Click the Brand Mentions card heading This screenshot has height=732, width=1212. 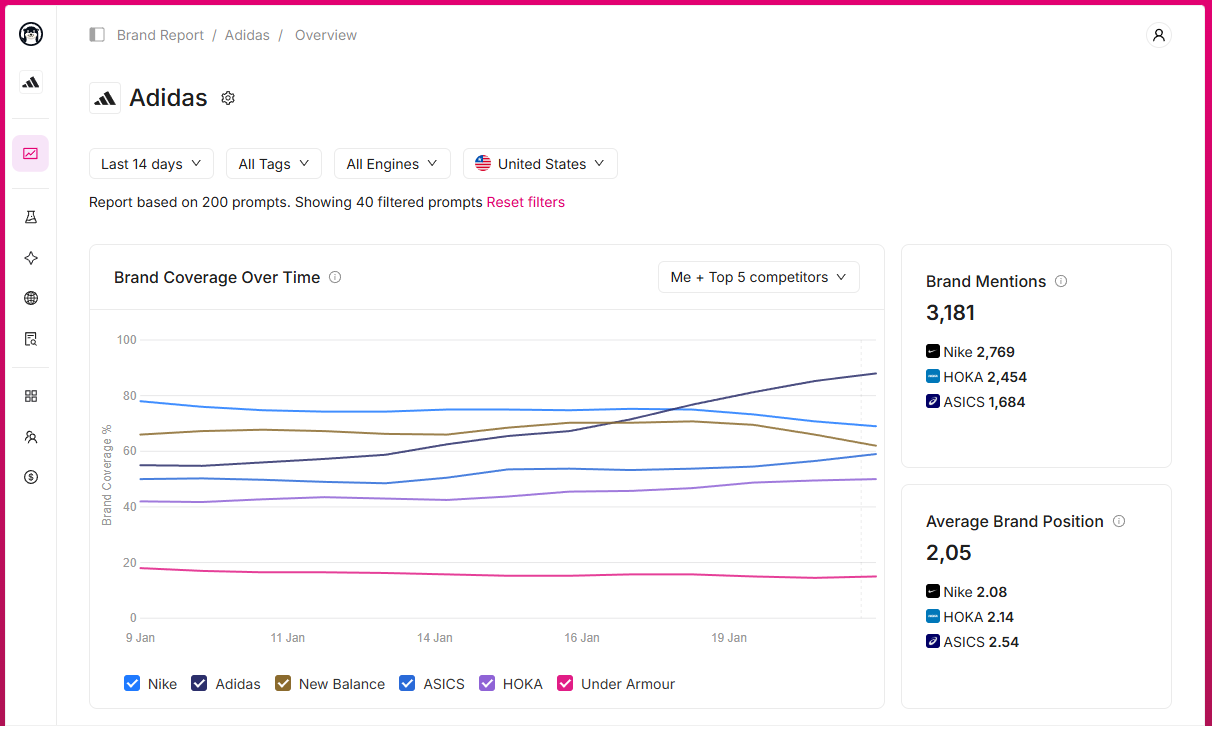click(986, 281)
